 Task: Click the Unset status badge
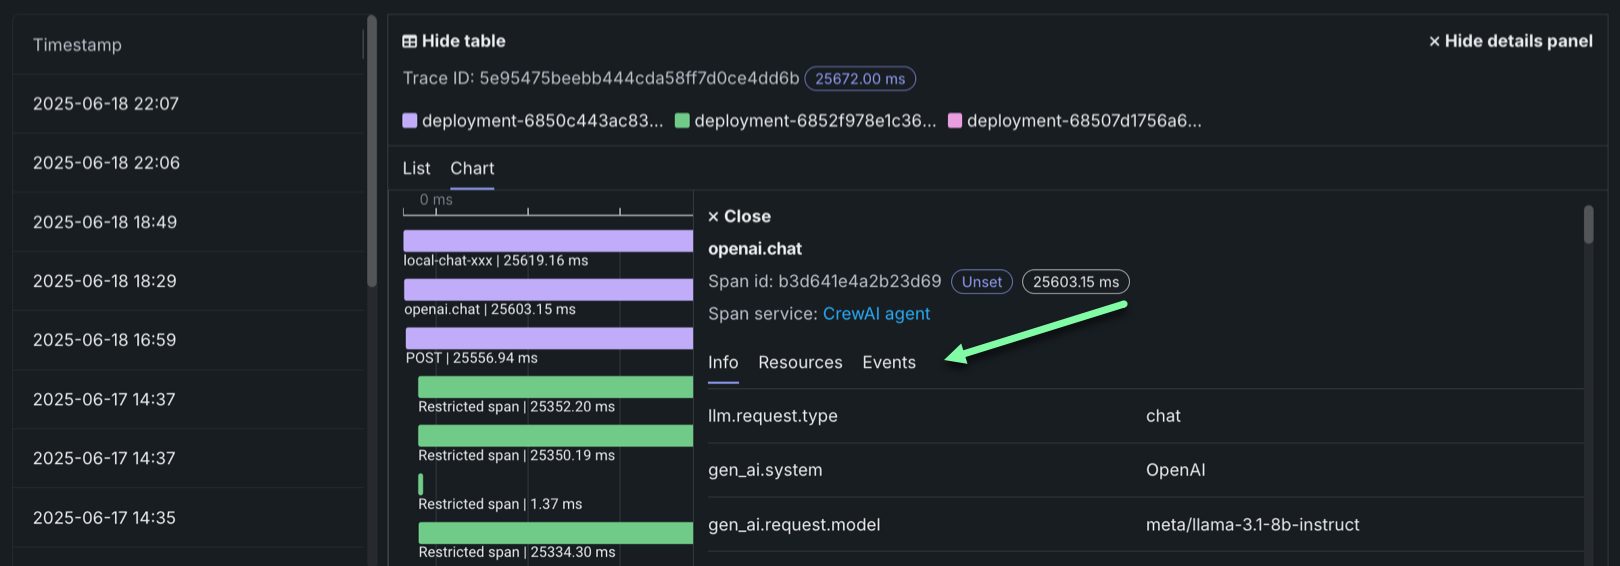coord(981,282)
